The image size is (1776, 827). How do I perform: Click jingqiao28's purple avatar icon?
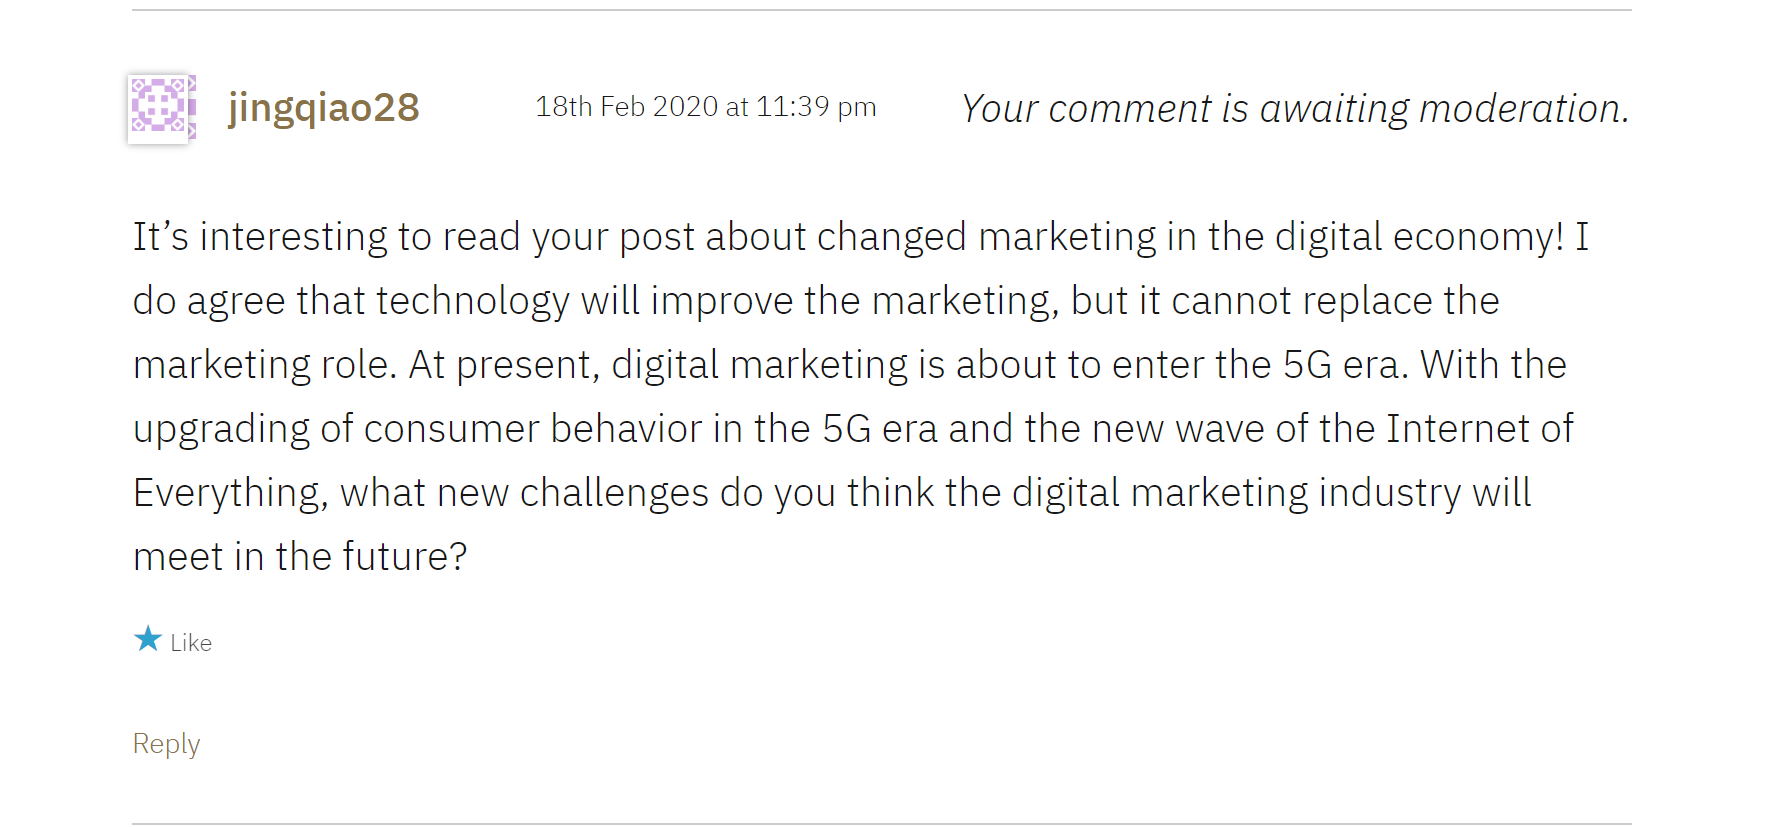pyautogui.click(x=160, y=107)
